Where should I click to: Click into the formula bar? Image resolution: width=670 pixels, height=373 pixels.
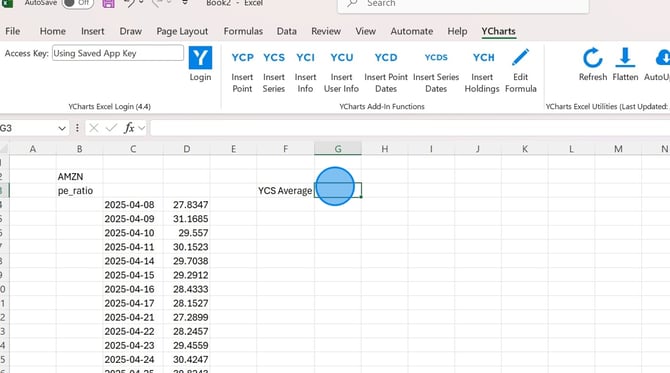410,128
